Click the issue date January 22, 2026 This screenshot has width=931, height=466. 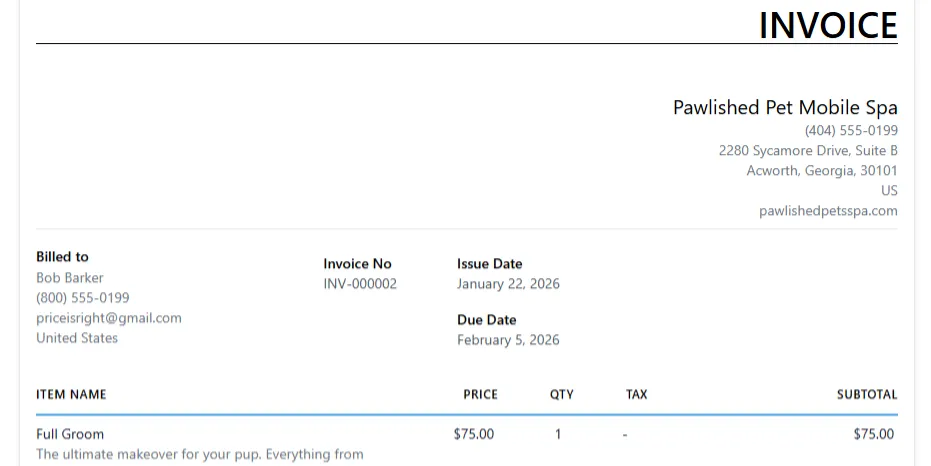(508, 284)
